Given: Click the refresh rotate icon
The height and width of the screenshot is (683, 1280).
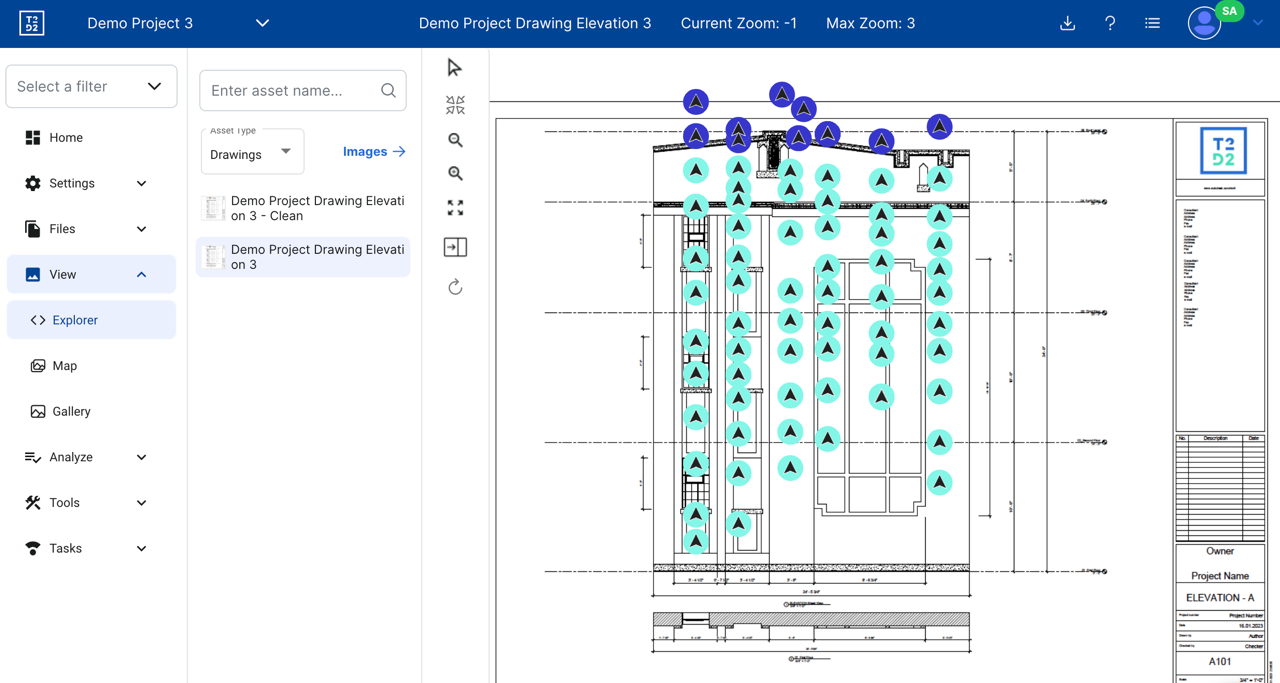Looking at the screenshot, I should (455, 287).
